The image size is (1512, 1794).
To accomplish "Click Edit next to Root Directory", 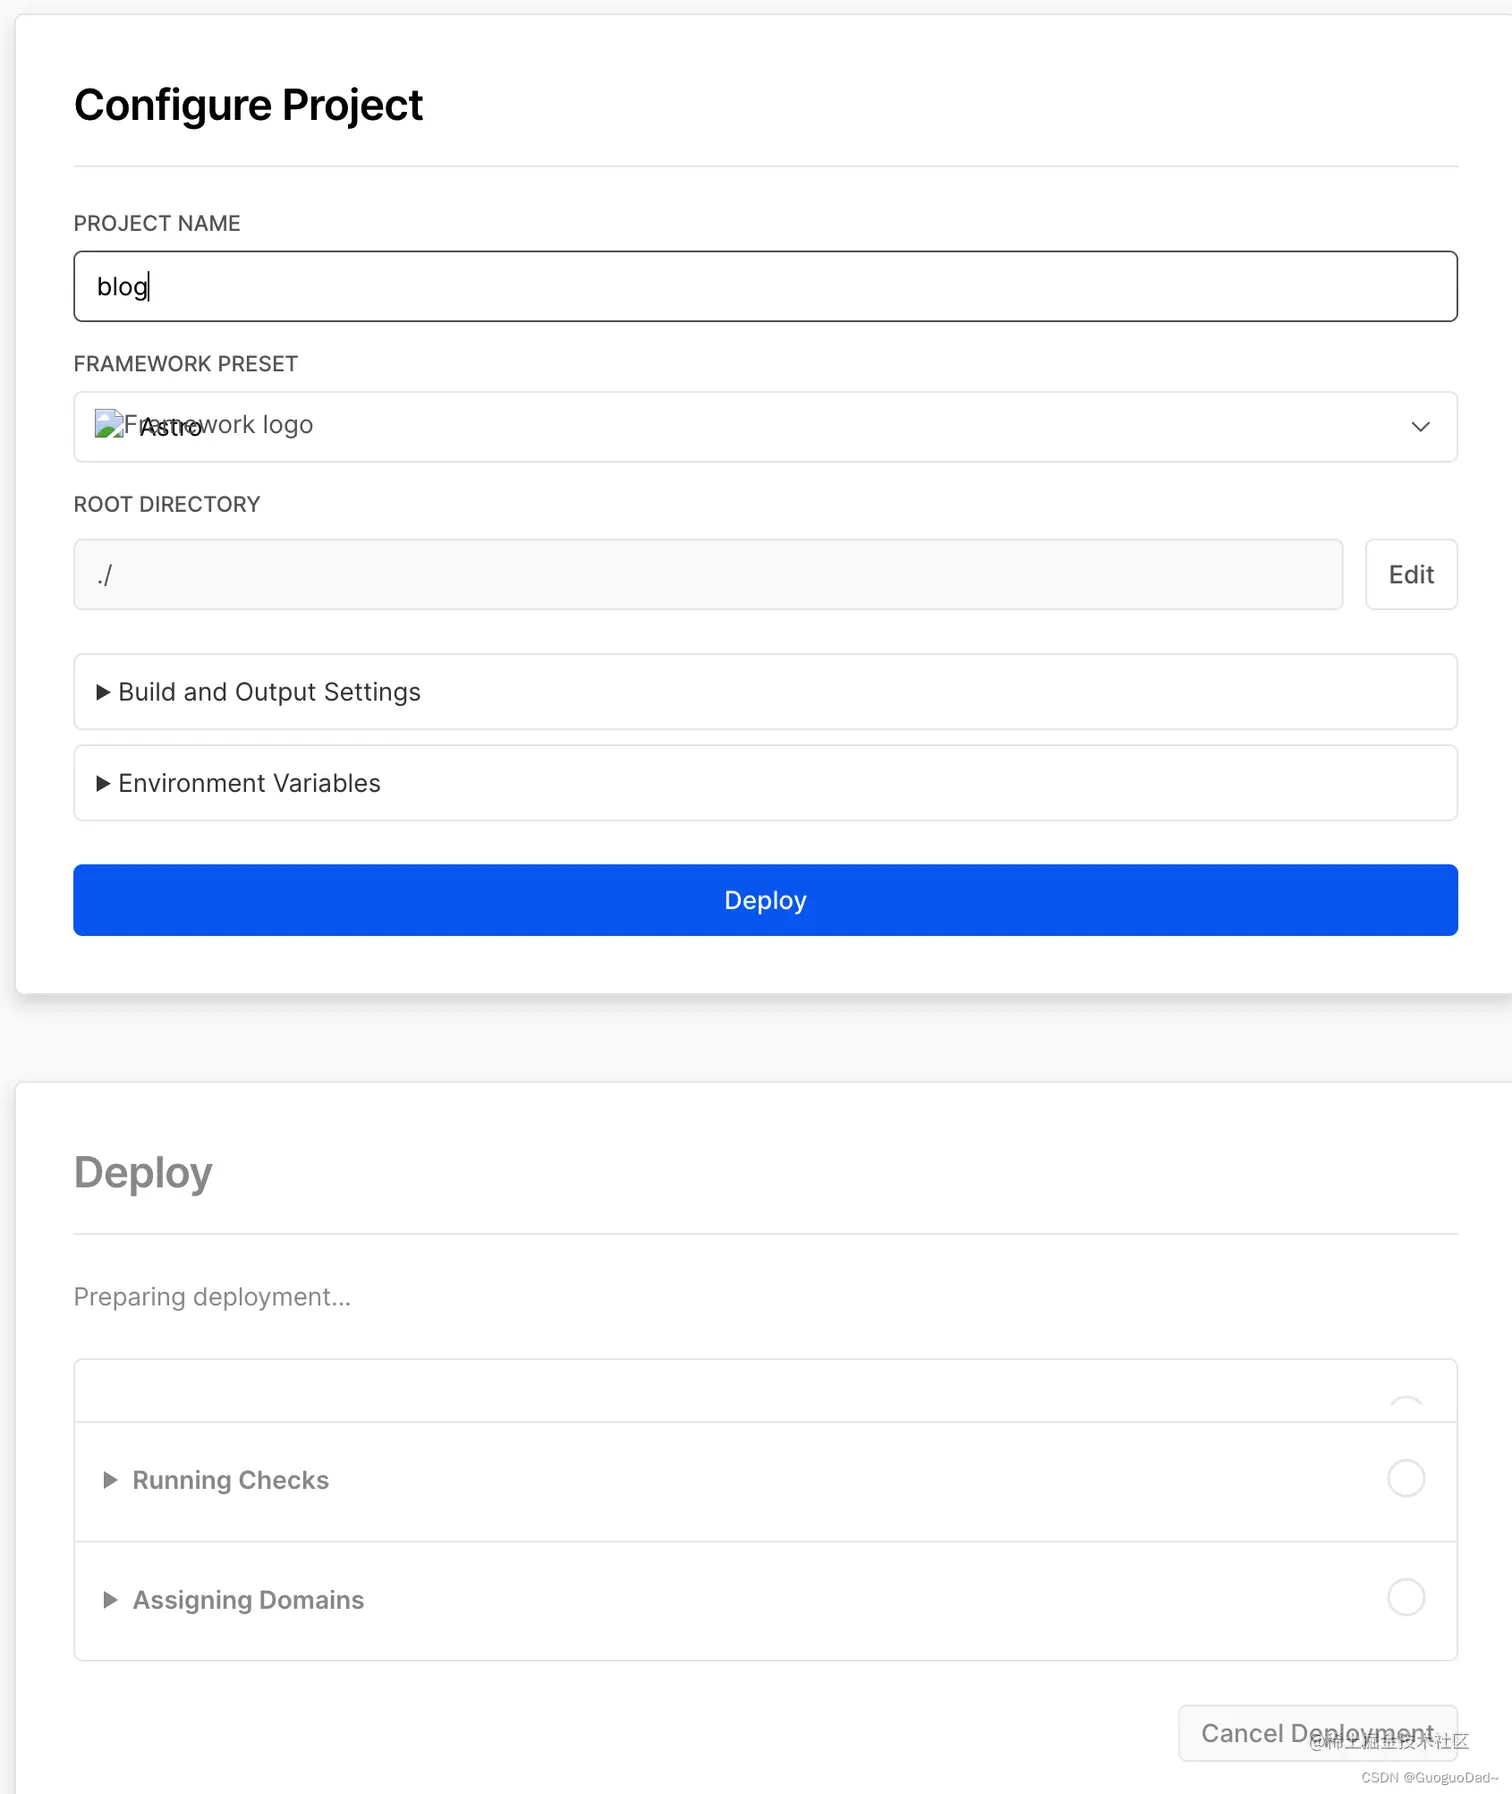I will (1411, 574).
